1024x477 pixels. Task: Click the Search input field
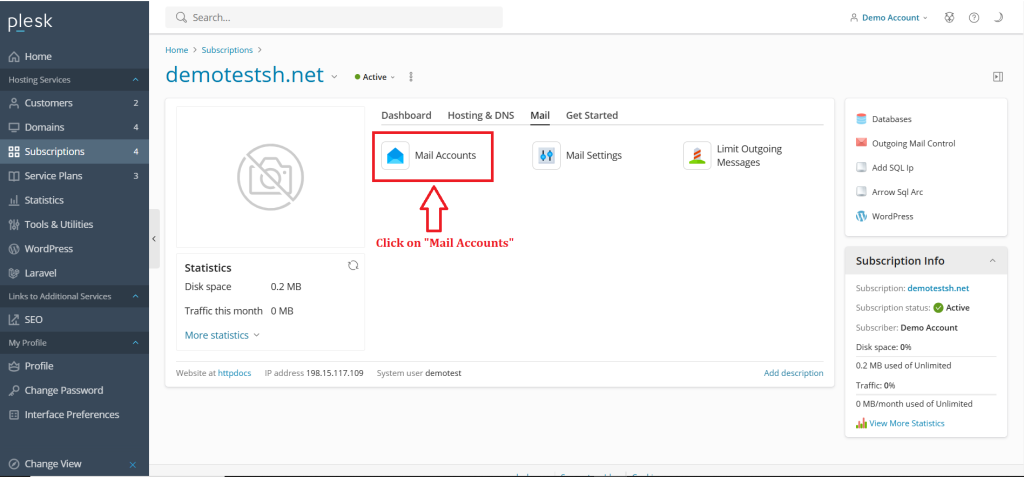coord(334,18)
